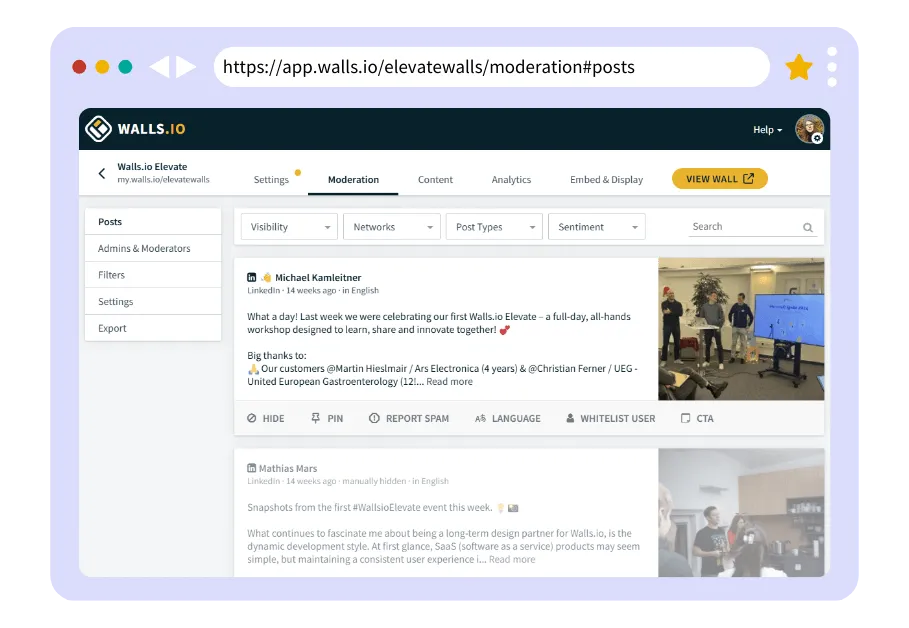This screenshot has width=909, height=628.
Task: Click the yellow bookmark star icon
Action: [x=799, y=67]
